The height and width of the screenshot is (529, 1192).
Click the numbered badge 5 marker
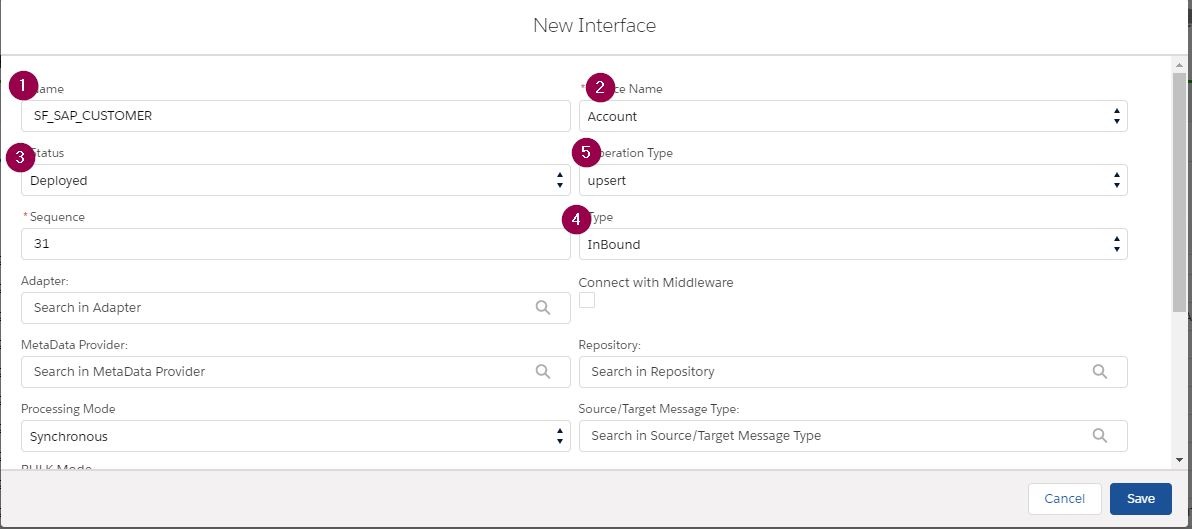[x=586, y=153]
